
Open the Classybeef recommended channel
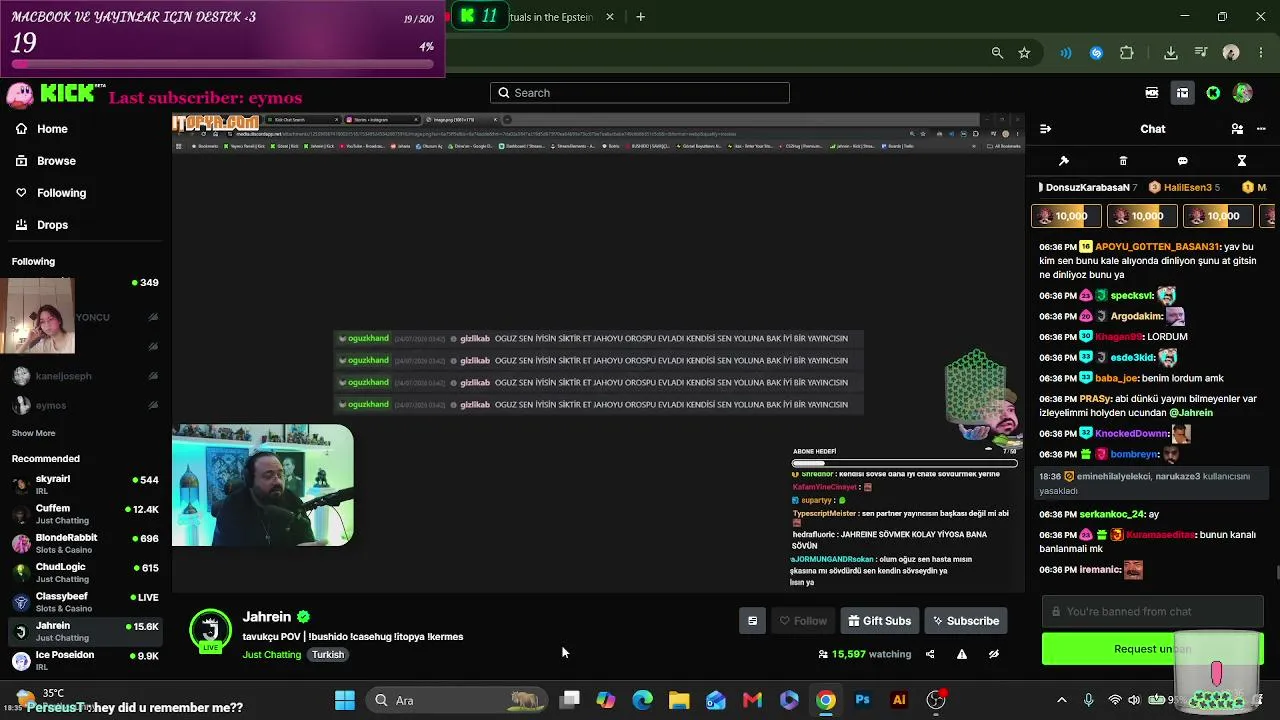point(84,602)
